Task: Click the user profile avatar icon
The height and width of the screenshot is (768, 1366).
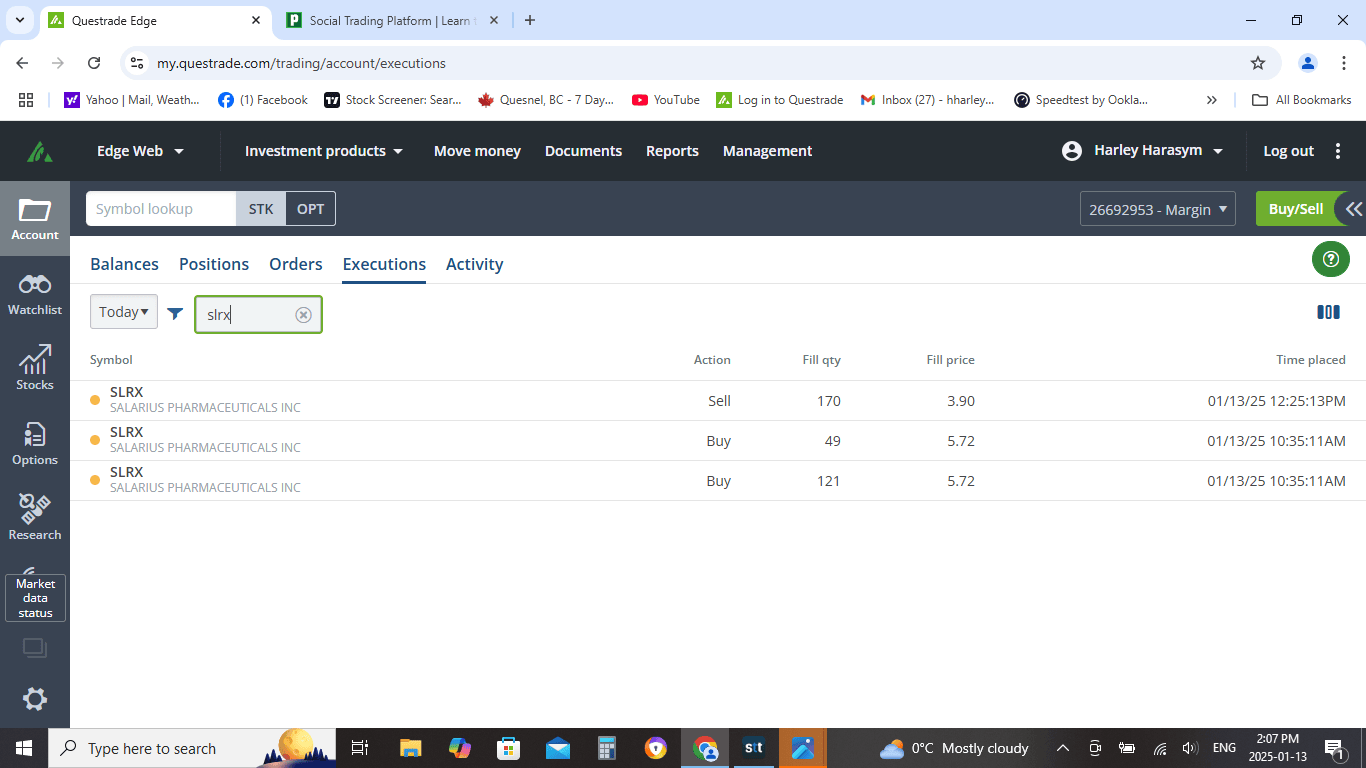Action: click(x=1072, y=151)
